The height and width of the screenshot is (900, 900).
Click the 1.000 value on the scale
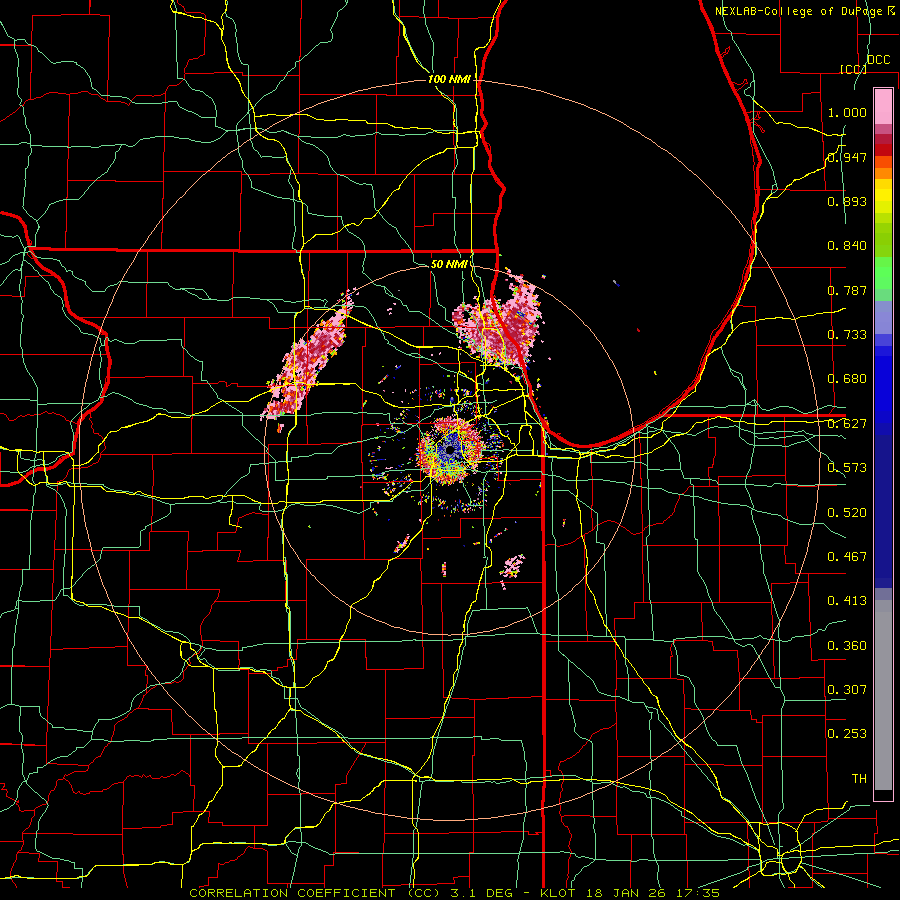click(x=847, y=112)
